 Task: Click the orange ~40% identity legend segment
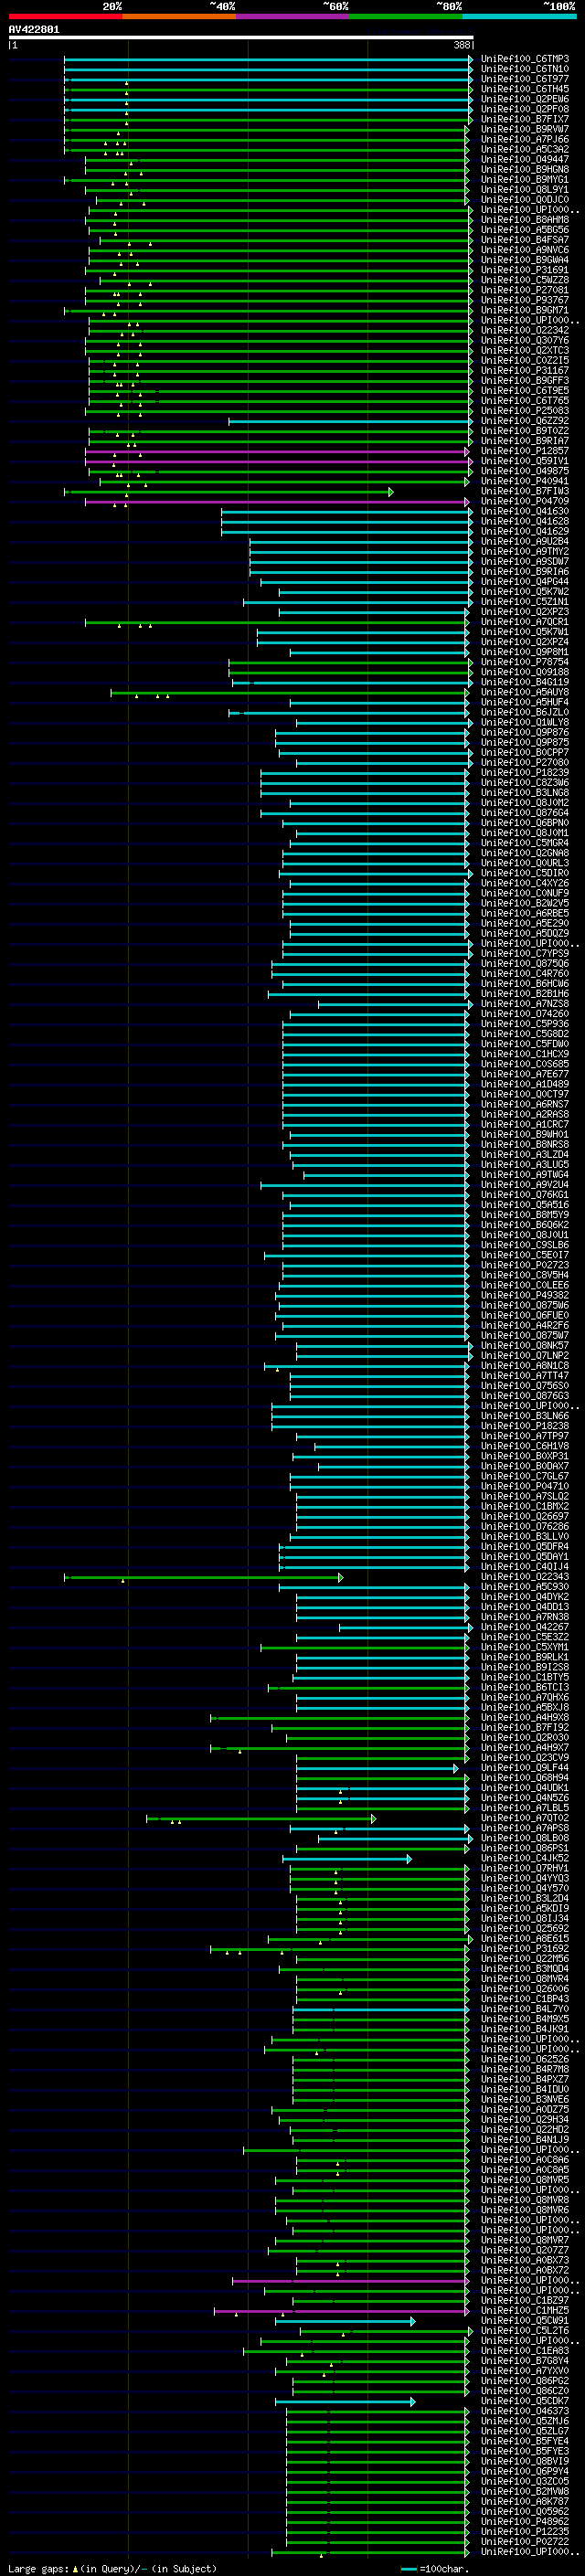179,16
